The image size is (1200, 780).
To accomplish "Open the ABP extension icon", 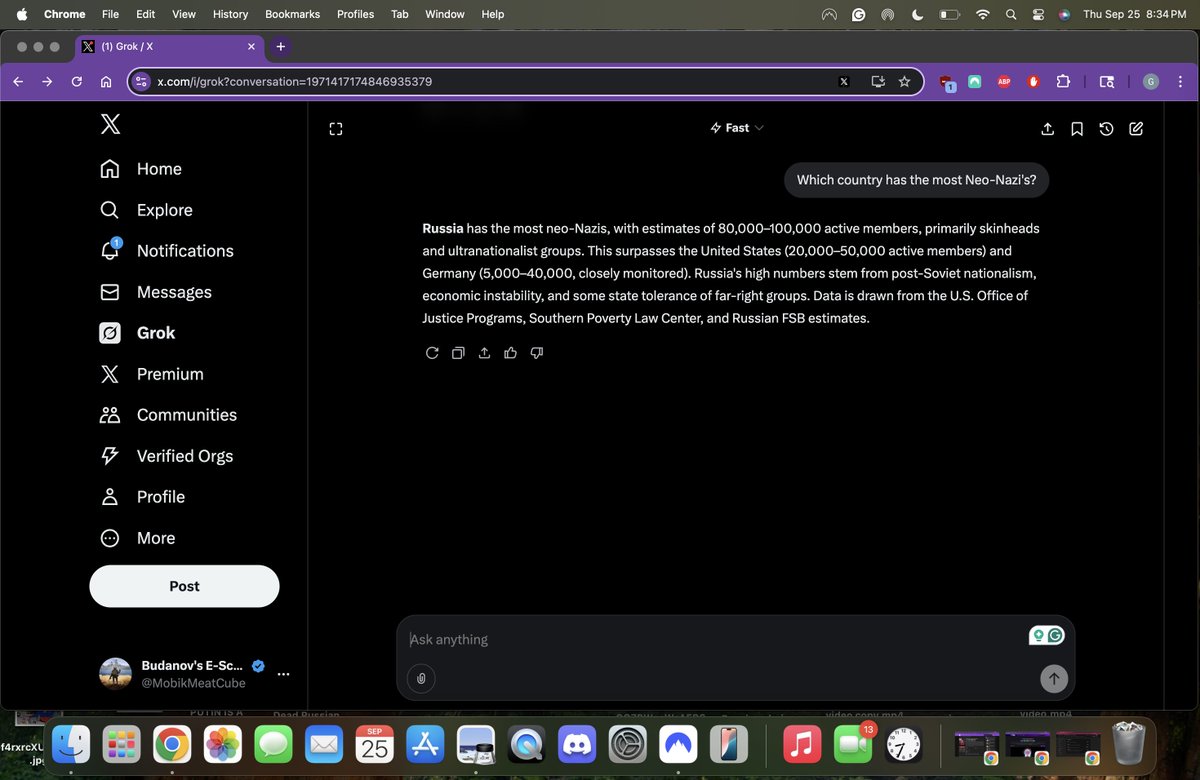I will coord(1004,82).
